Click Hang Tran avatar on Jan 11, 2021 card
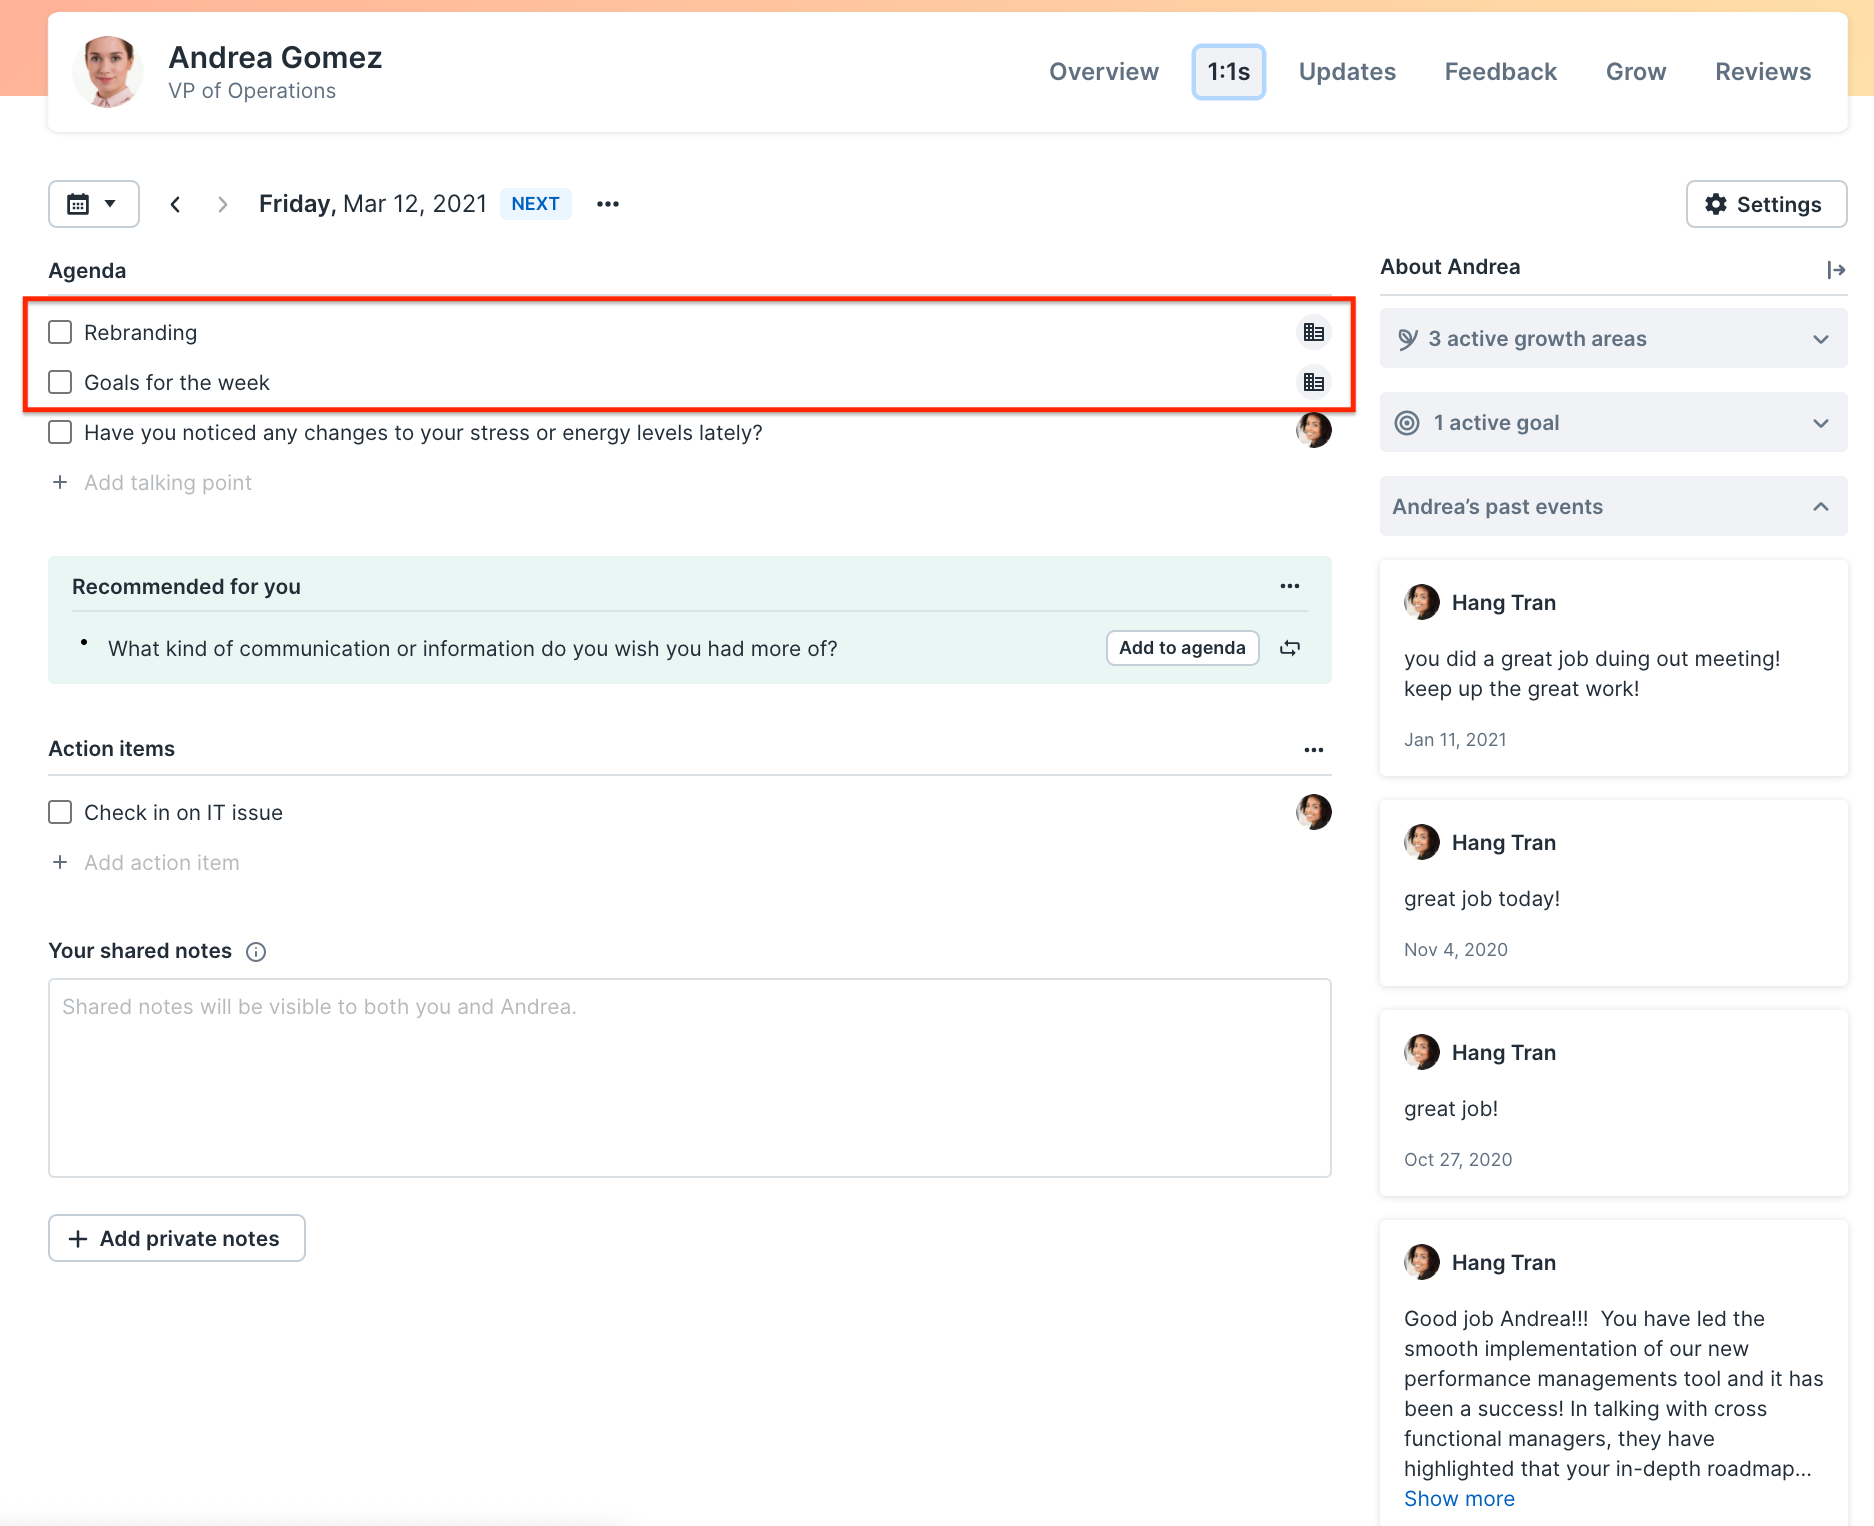Viewport: 1874px width, 1526px height. (1422, 602)
